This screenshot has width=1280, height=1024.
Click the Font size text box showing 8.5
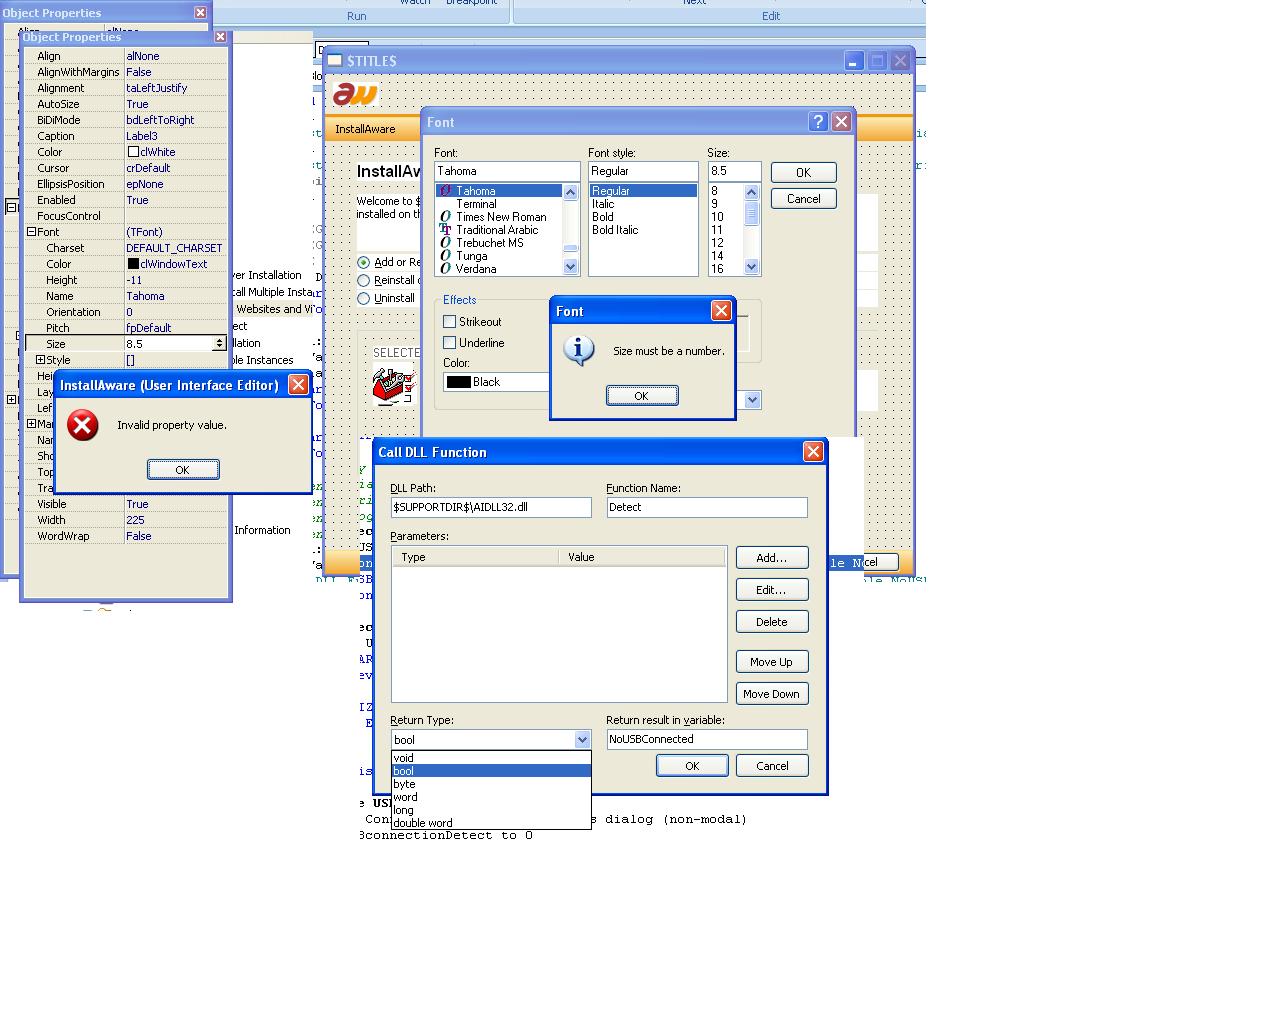(x=734, y=171)
